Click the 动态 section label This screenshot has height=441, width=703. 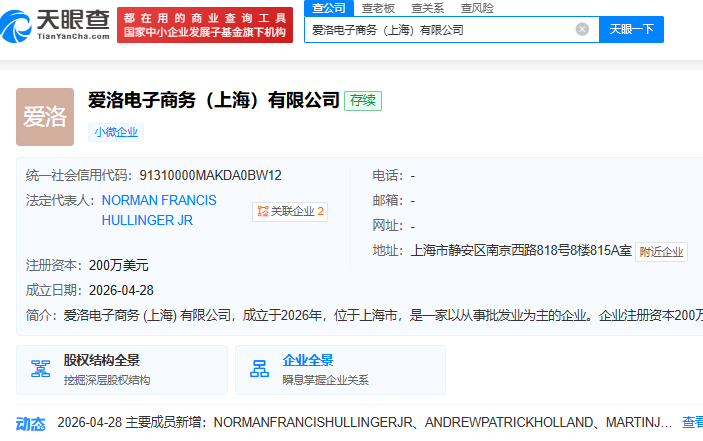(30, 424)
